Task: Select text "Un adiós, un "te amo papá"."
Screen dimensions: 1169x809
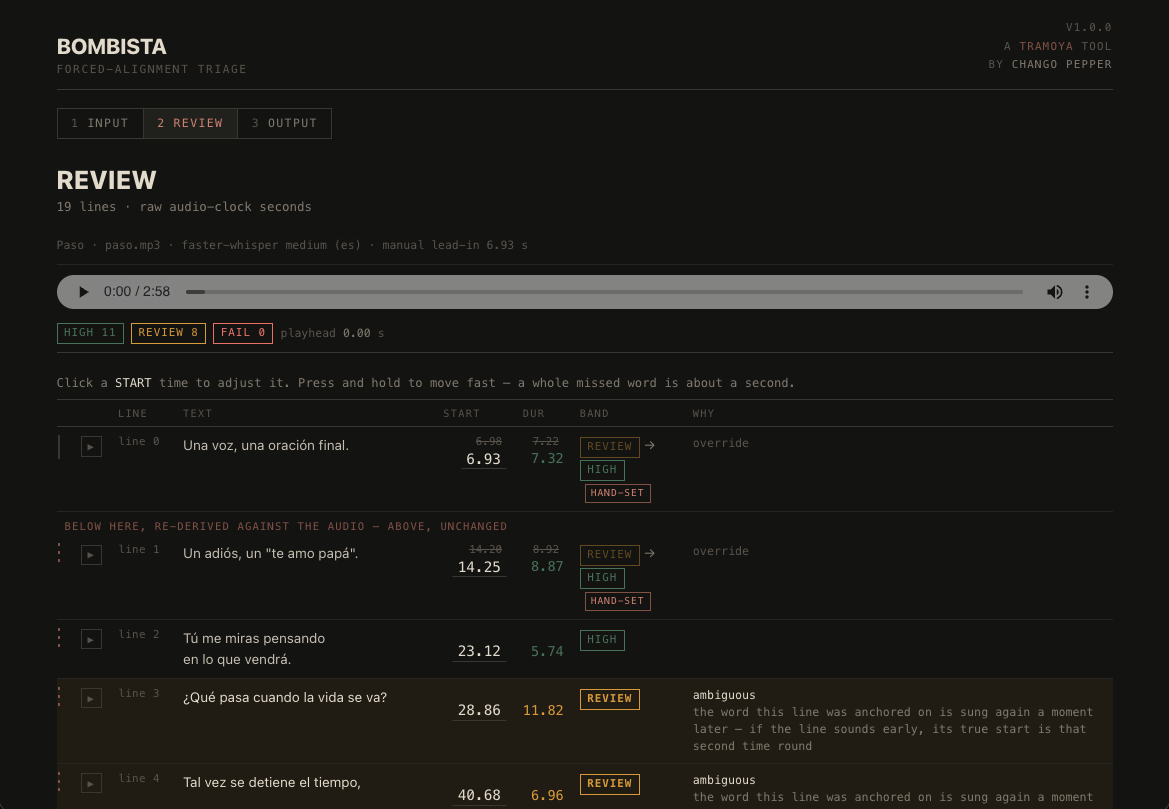Action: [x=271, y=554]
